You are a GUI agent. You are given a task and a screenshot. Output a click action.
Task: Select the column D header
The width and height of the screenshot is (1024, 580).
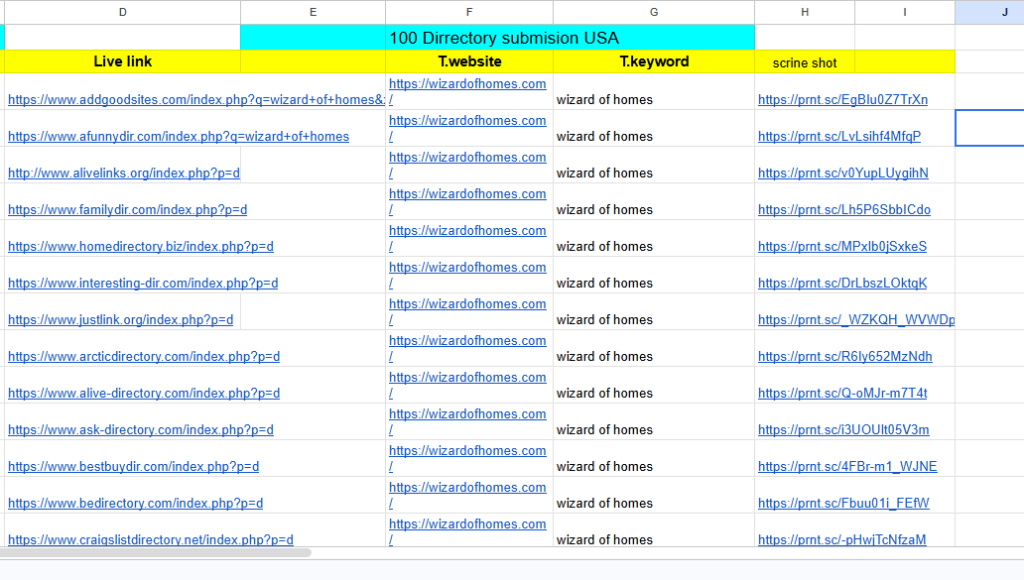coord(122,12)
